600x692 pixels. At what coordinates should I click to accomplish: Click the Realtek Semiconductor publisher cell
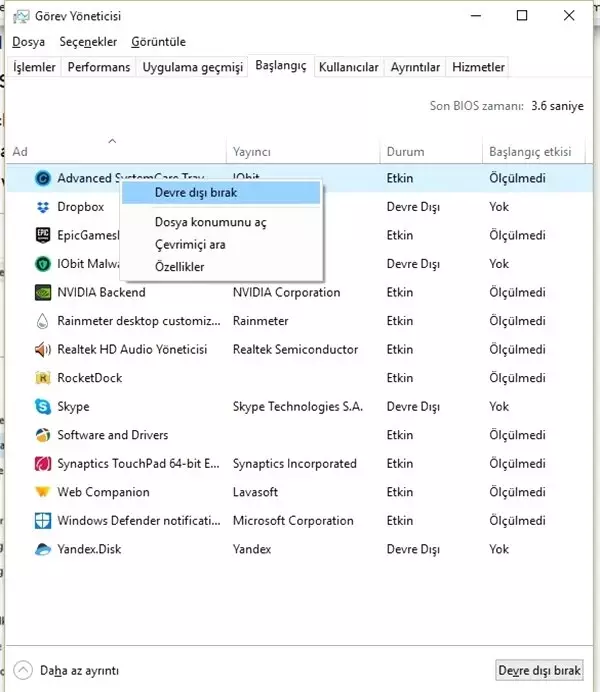[296, 350]
